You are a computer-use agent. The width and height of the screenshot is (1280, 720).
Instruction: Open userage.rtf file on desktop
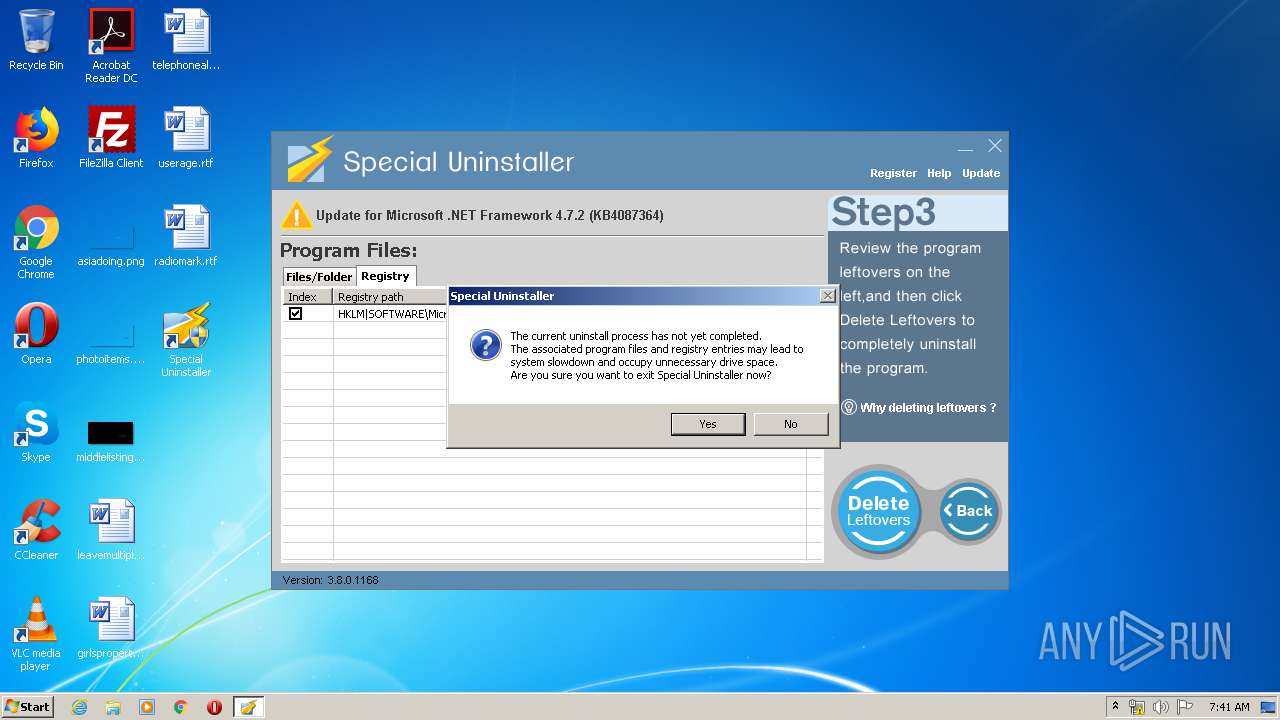click(x=186, y=139)
